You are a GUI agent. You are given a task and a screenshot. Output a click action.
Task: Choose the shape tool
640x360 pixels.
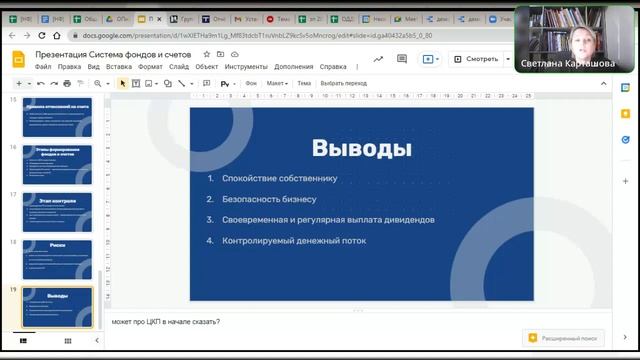(167, 83)
